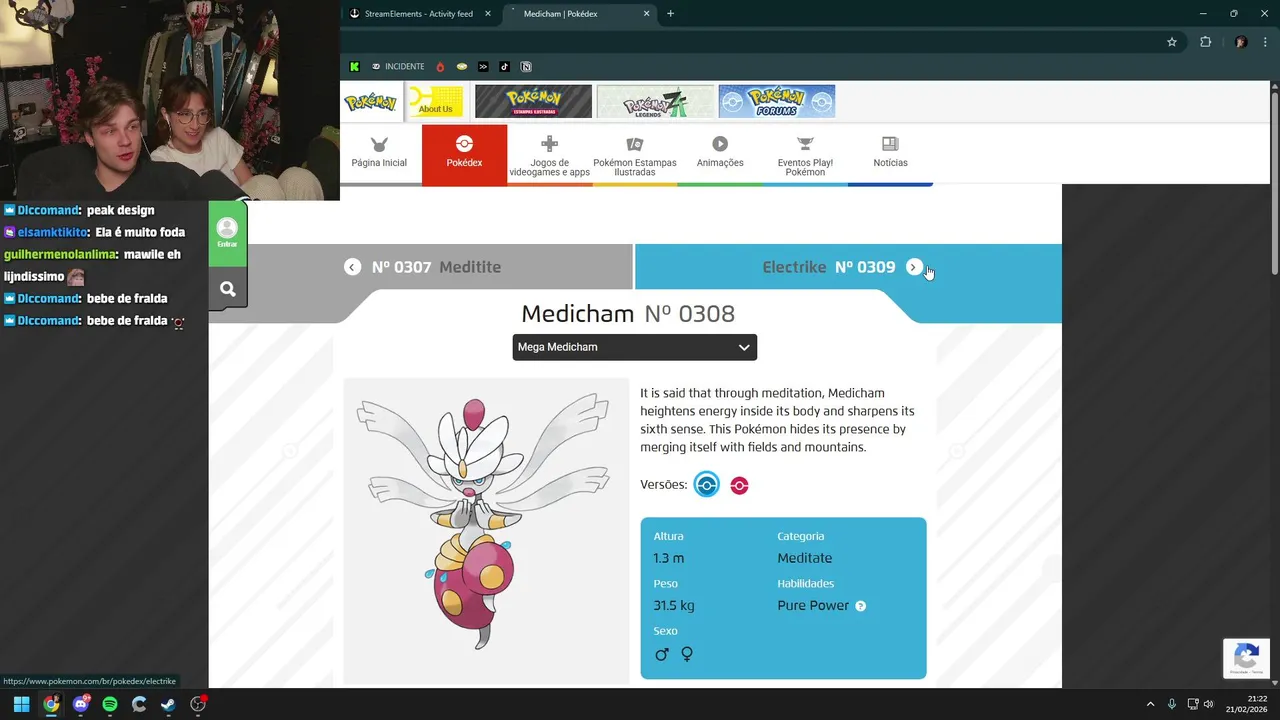The width and height of the screenshot is (1280, 720).
Task: Open Steam from the taskbar
Action: (168, 704)
